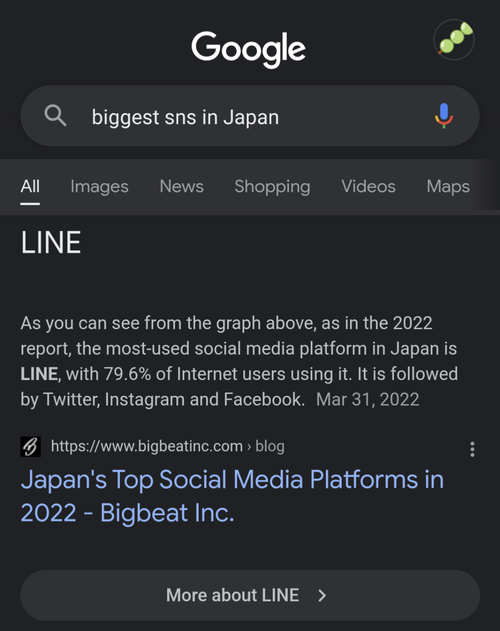Click the featured snippet text about LINE
500x631 pixels.
239,361
